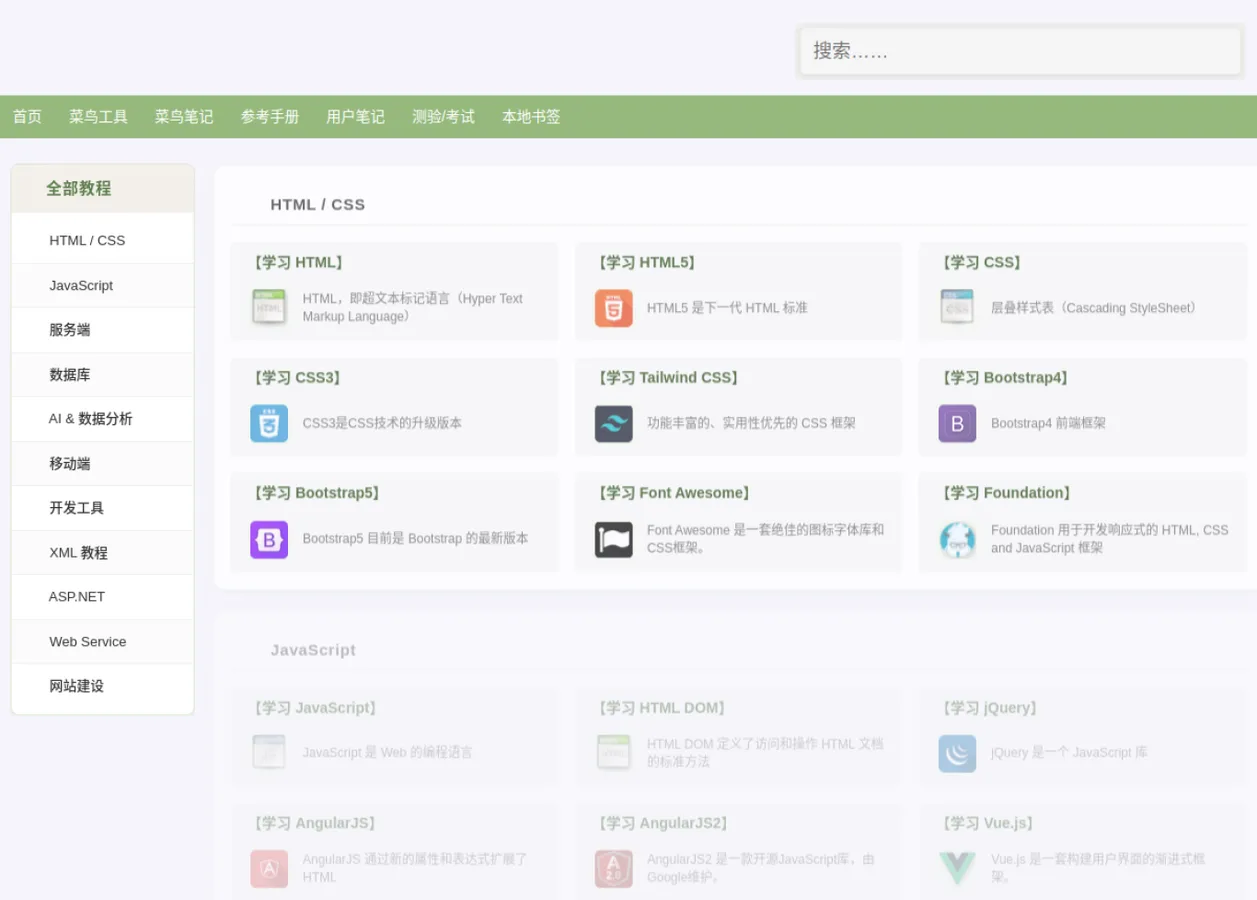Screen dimensions: 1257x900
Task: Select AI & 数据分析 in sidebar
Action: click(102, 419)
